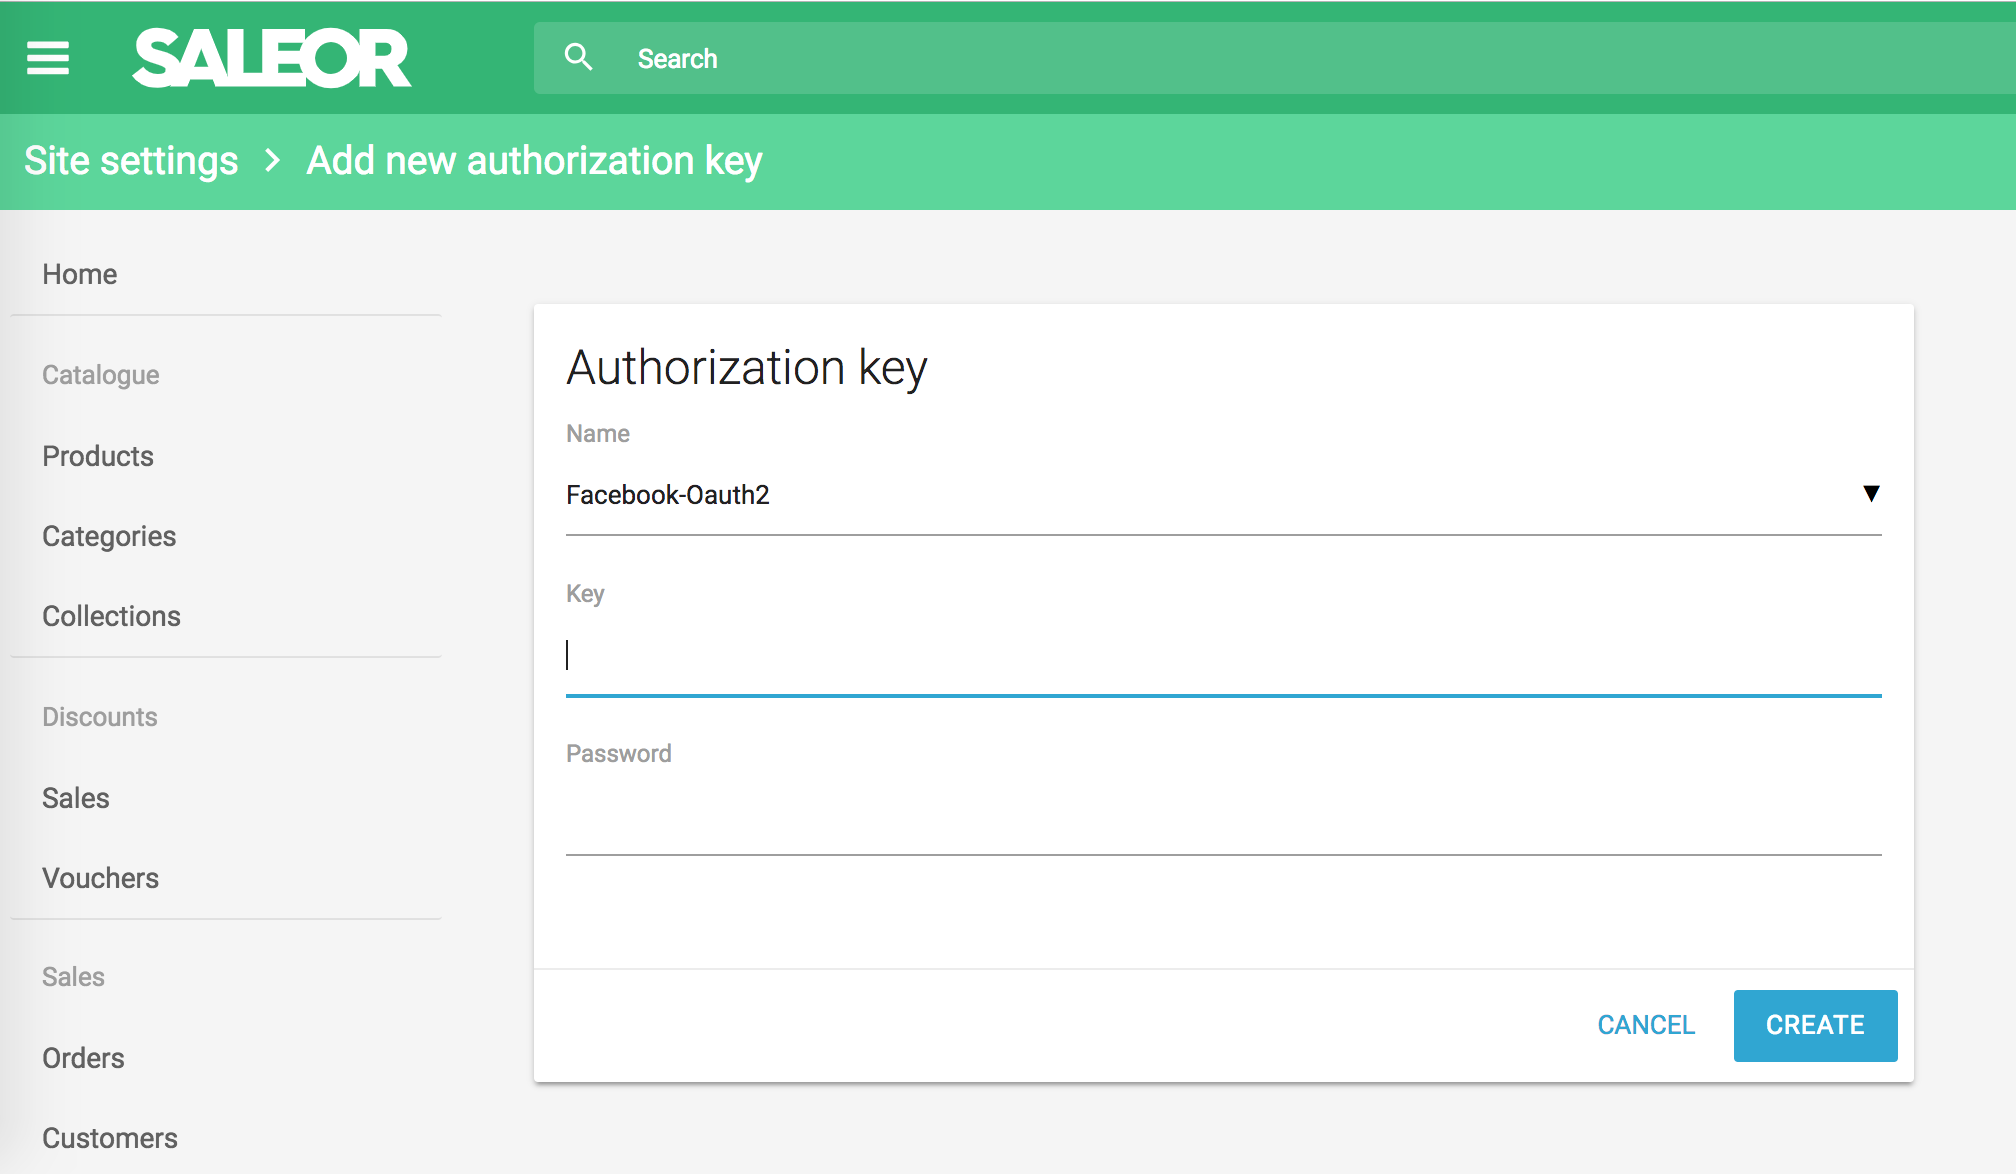Image resolution: width=2016 pixels, height=1174 pixels.
Task: Open the Name dropdown showing Facebook-Oauth2
Action: [x=1223, y=495]
